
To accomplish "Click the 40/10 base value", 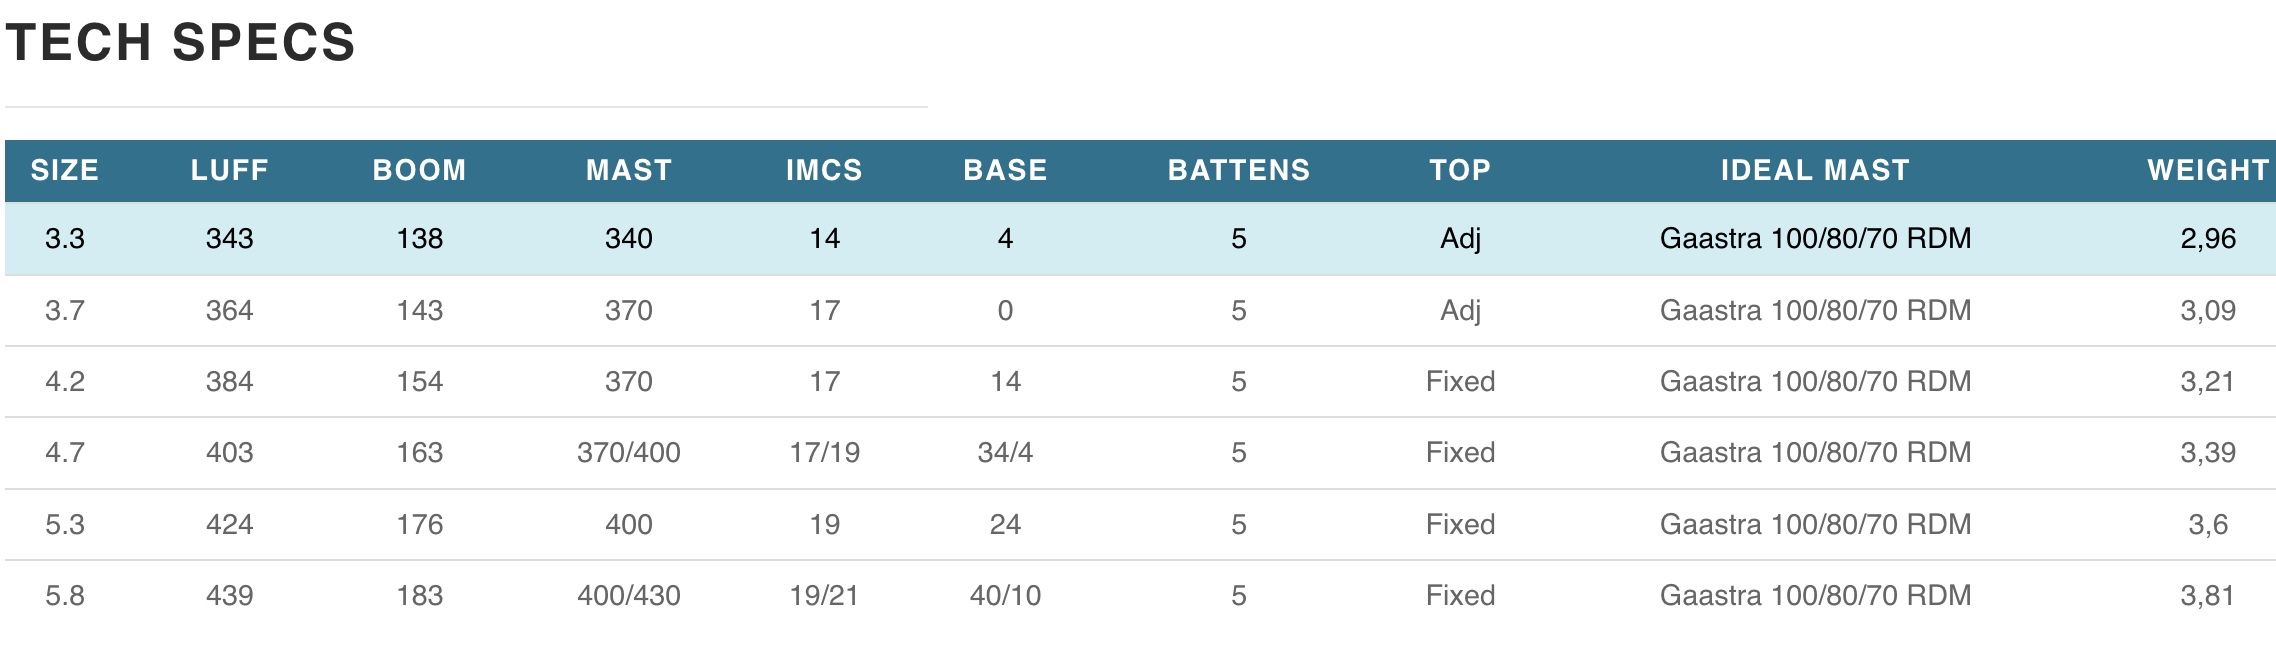I will pos(1005,596).
